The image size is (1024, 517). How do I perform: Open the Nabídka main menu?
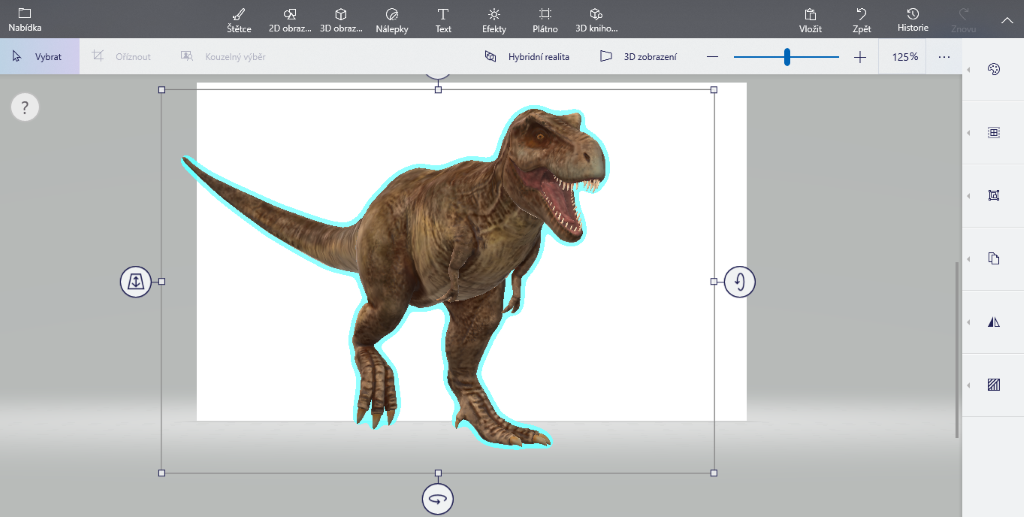[x=25, y=19]
